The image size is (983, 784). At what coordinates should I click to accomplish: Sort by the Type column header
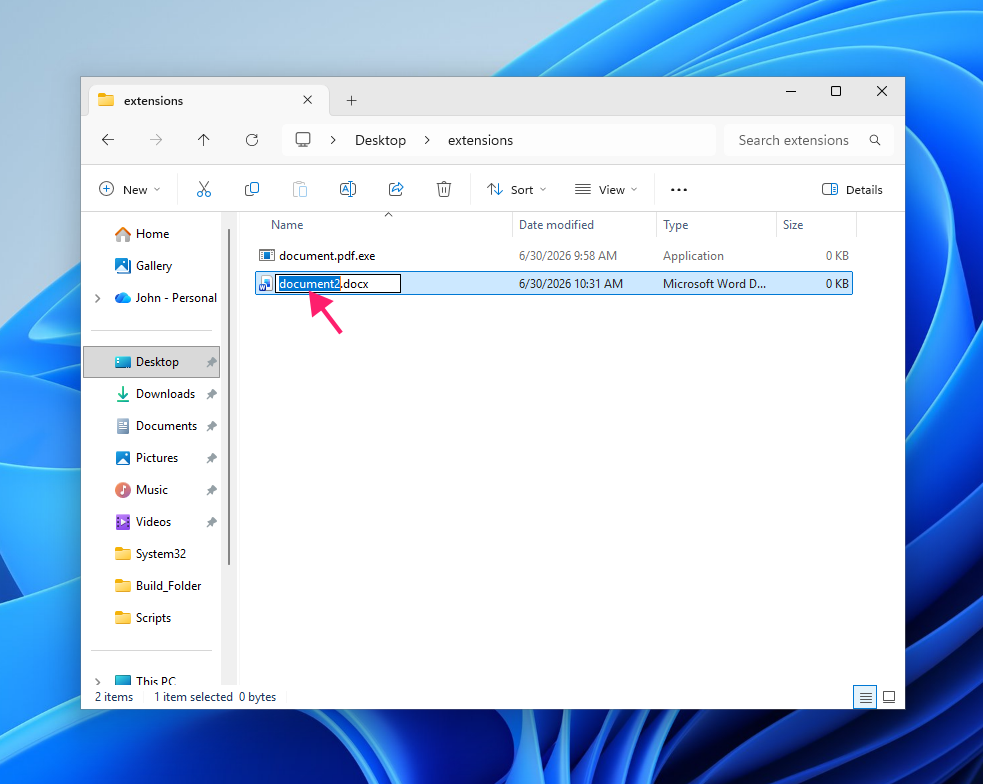(675, 224)
